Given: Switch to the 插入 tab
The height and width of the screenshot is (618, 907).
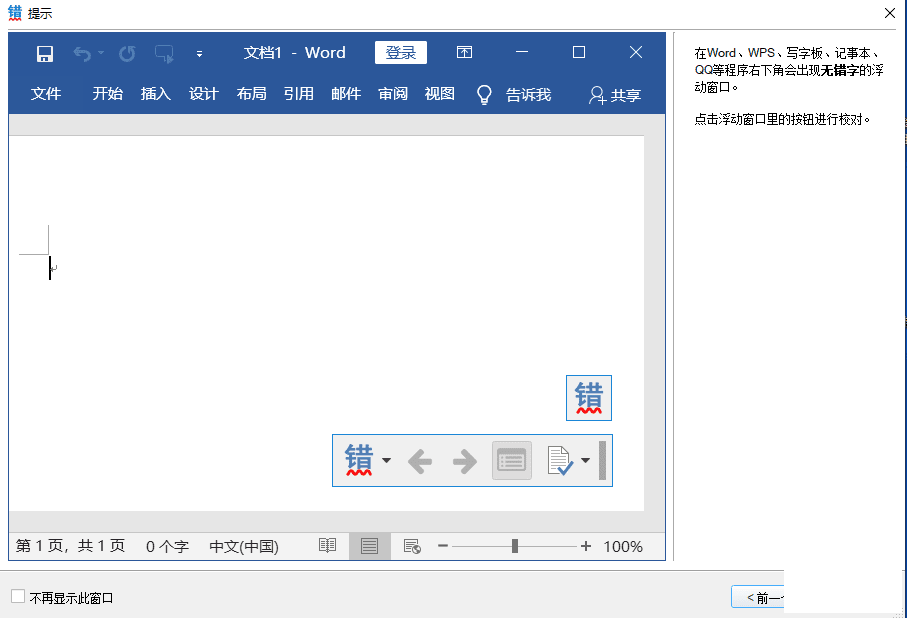Looking at the screenshot, I should [156, 94].
